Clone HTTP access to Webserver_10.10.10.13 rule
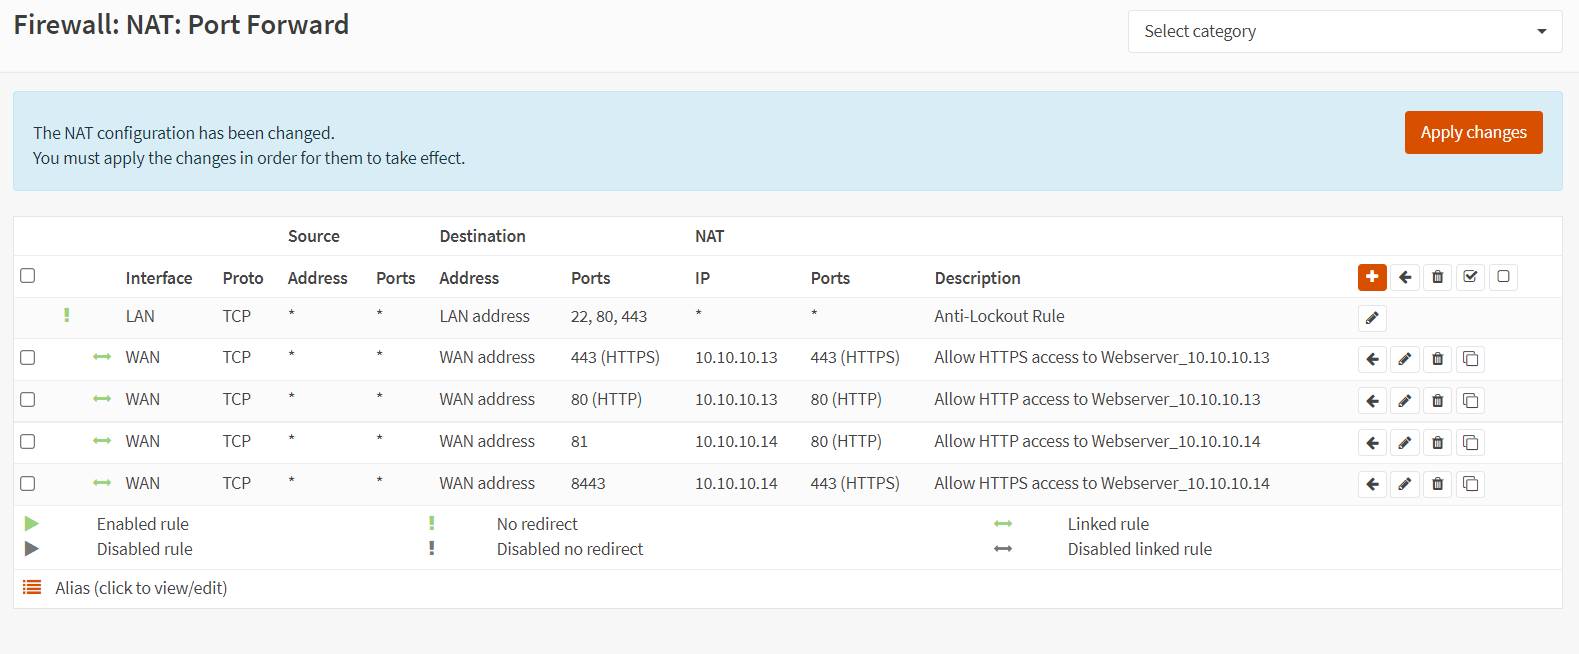The height and width of the screenshot is (654, 1579). (x=1470, y=401)
